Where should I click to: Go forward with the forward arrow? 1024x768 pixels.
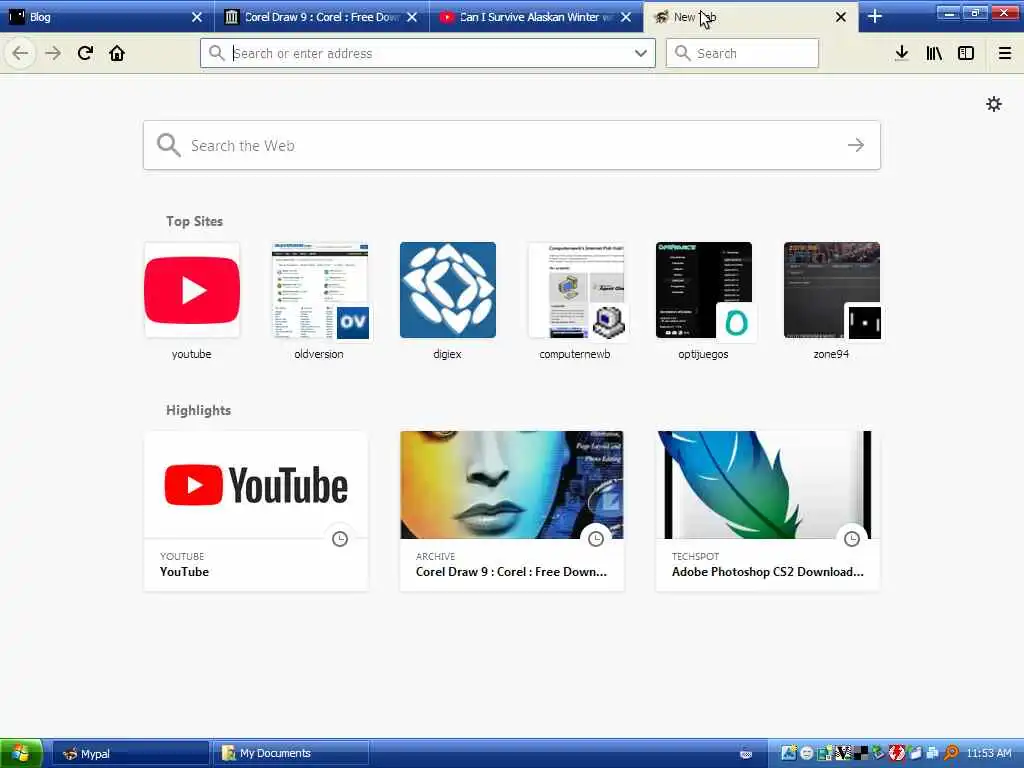click(53, 53)
